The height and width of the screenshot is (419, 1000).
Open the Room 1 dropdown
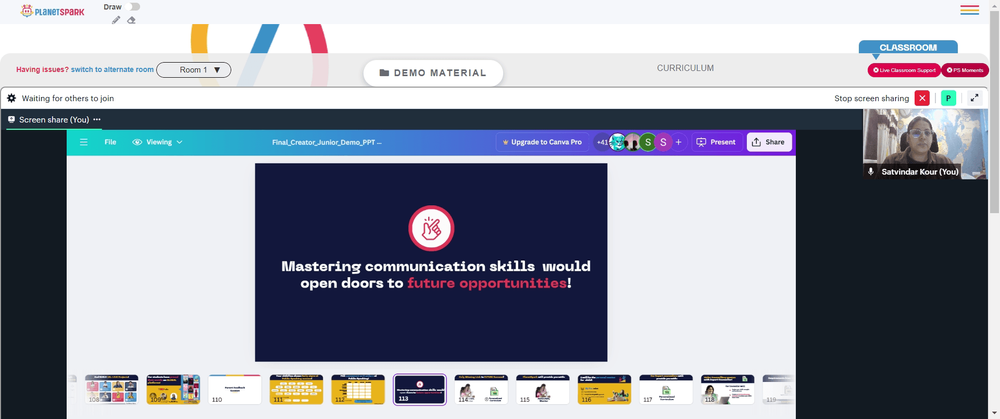194,70
